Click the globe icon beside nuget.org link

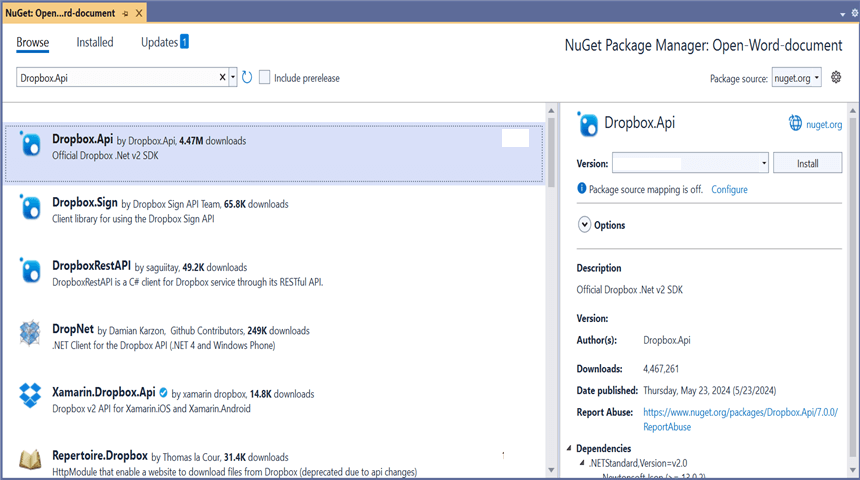click(x=795, y=123)
